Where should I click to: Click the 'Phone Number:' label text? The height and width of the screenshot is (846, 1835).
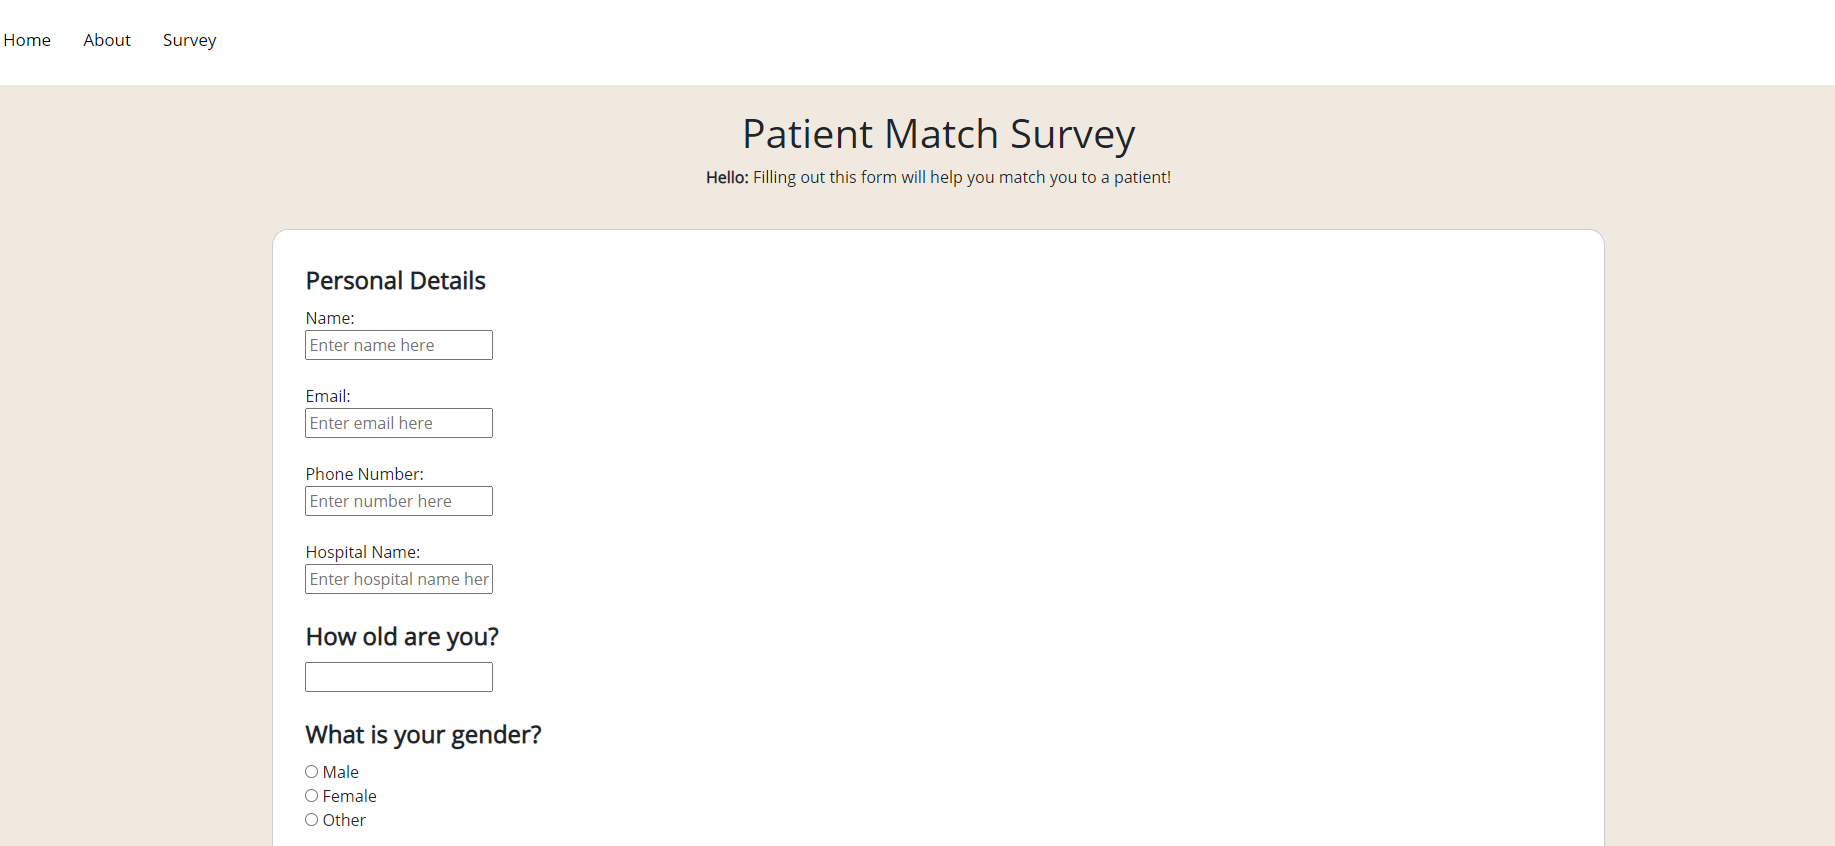pos(364,474)
